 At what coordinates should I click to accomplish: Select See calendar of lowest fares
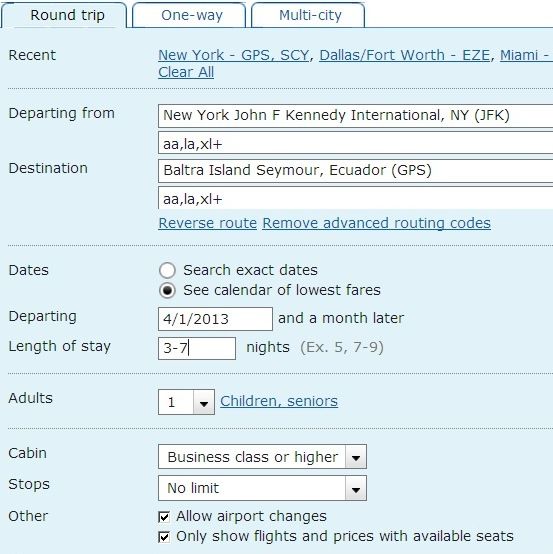tap(167, 290)
